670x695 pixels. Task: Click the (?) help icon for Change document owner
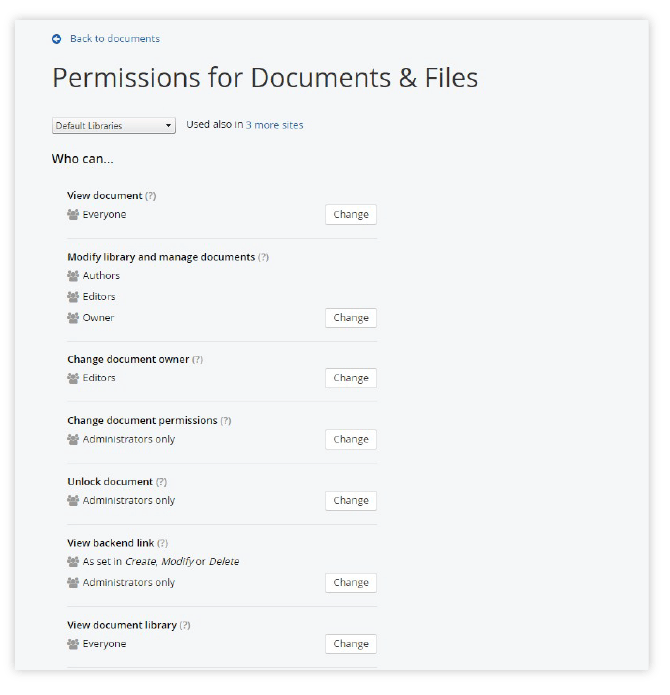click(x=198, y=359)
